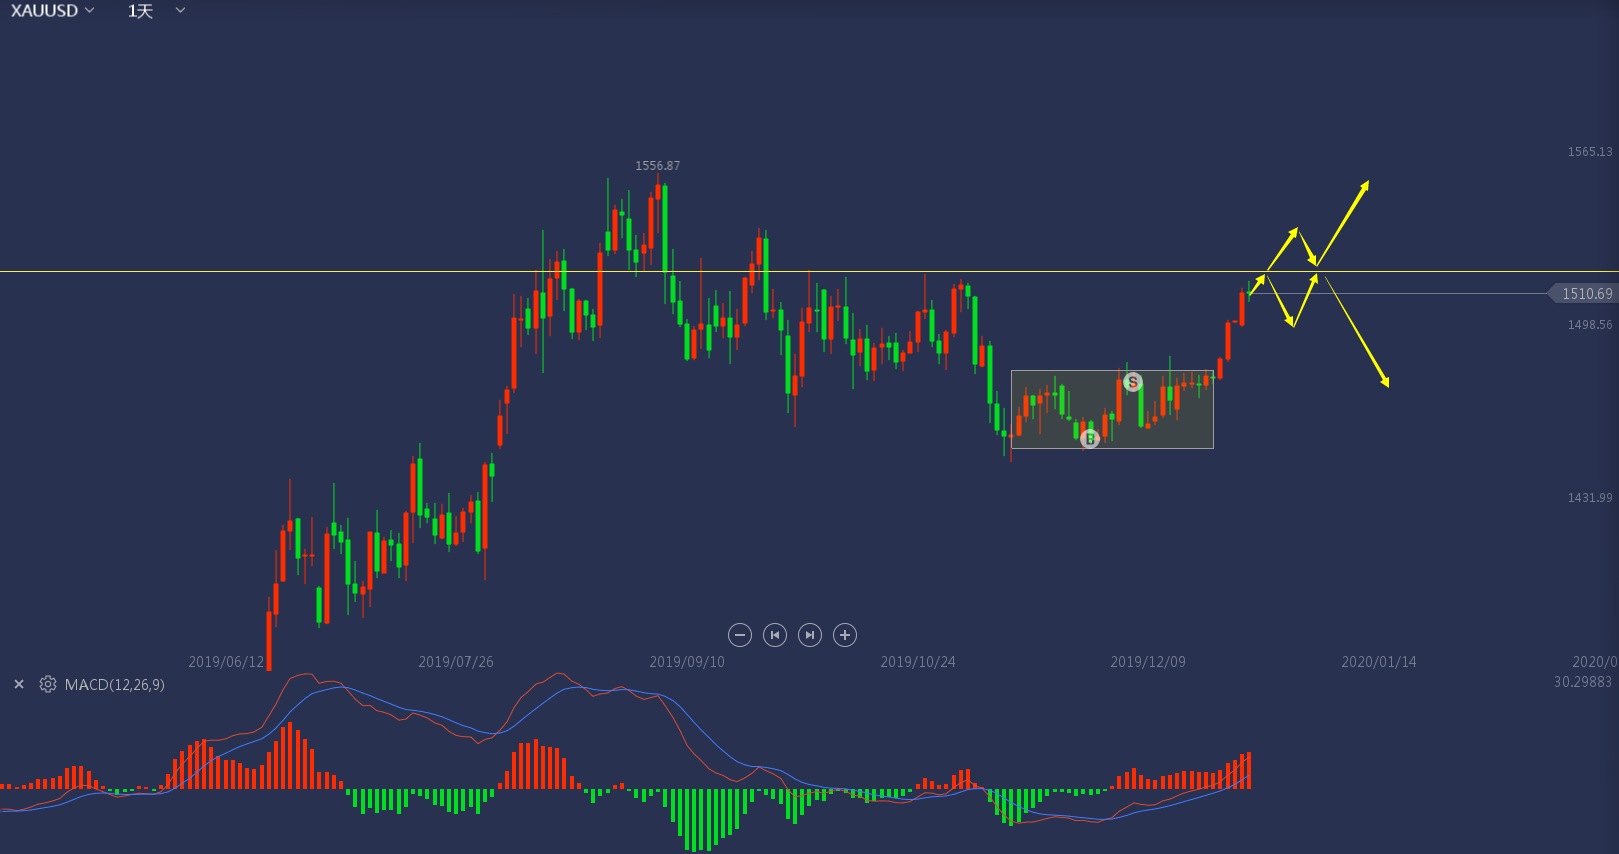Close the MACD indicator panel
1619x854 pixels.
[x=19, y=685]
